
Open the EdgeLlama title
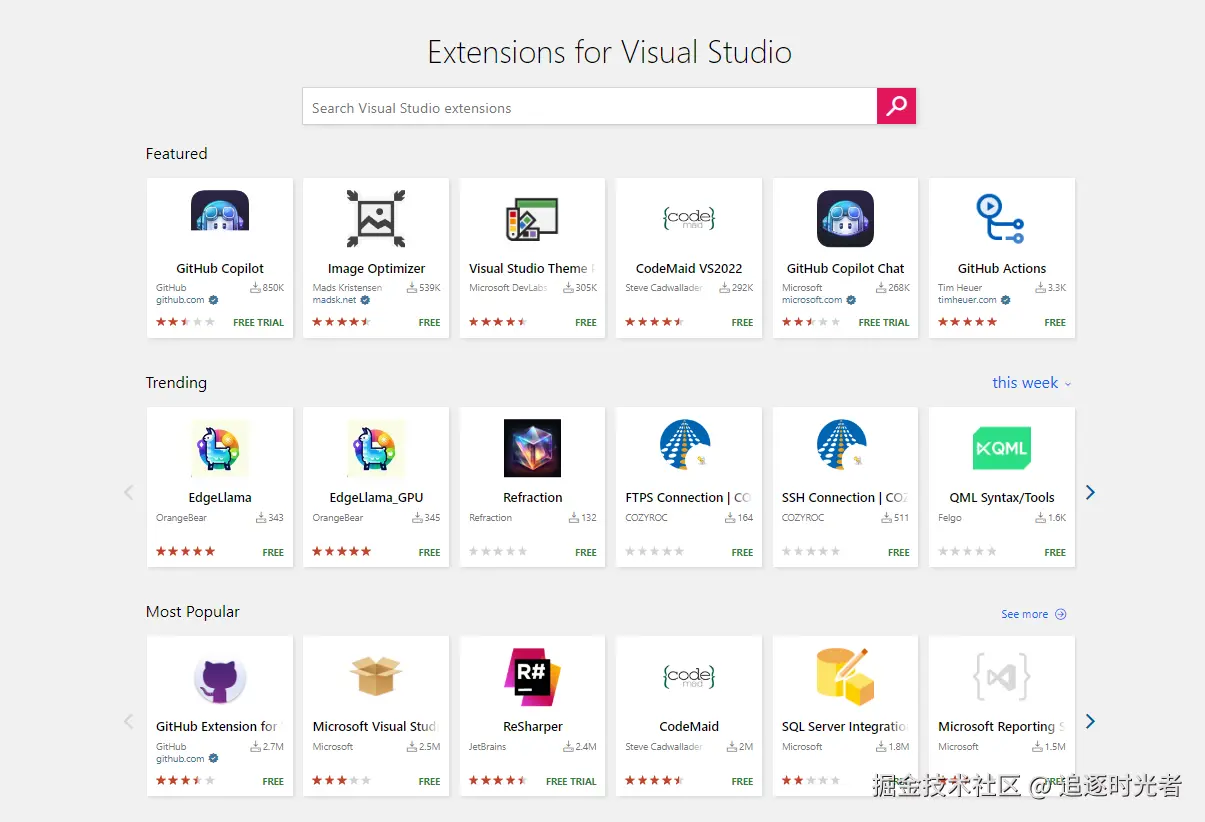coord(220,497)
